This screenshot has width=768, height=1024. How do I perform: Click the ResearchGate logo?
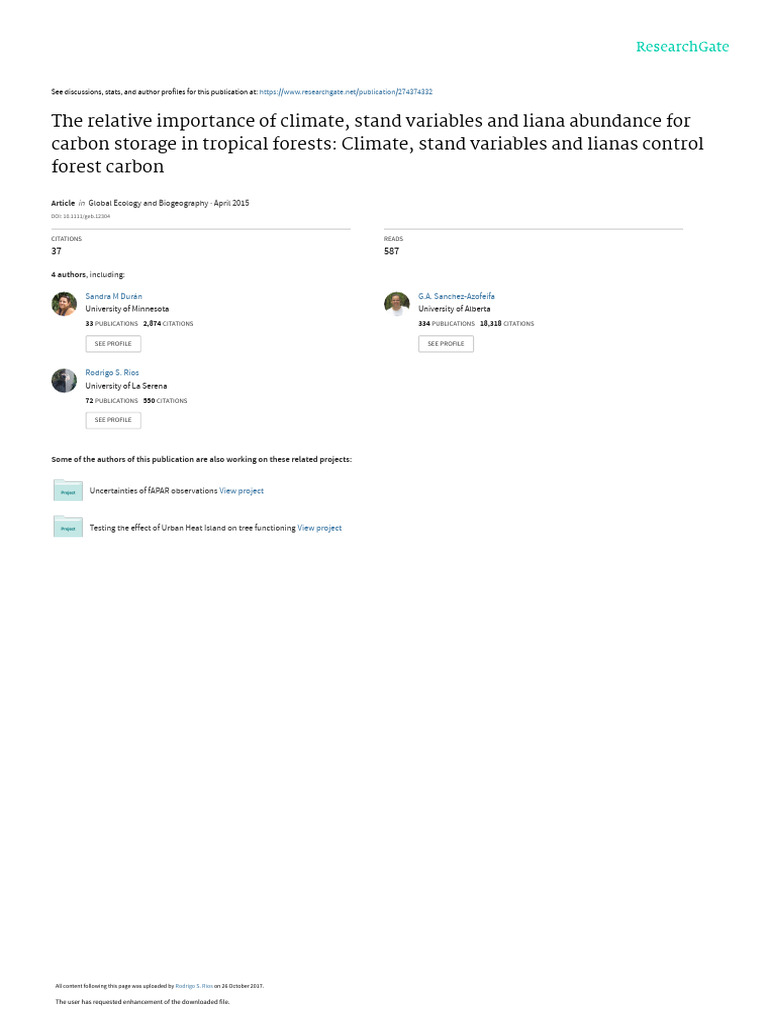(x=683, y=47)
